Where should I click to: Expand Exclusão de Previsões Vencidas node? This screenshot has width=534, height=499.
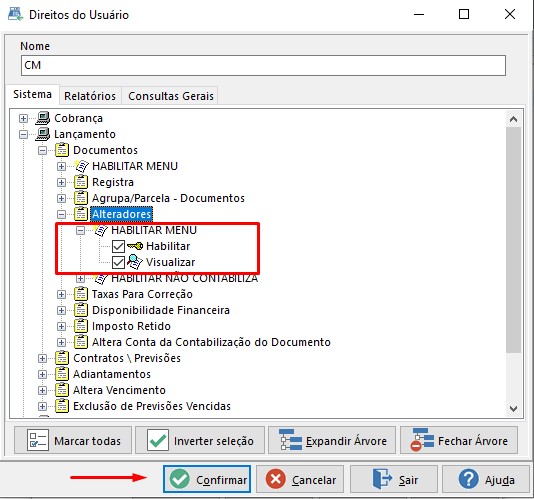pyautogui.click(x=42, y=406)
